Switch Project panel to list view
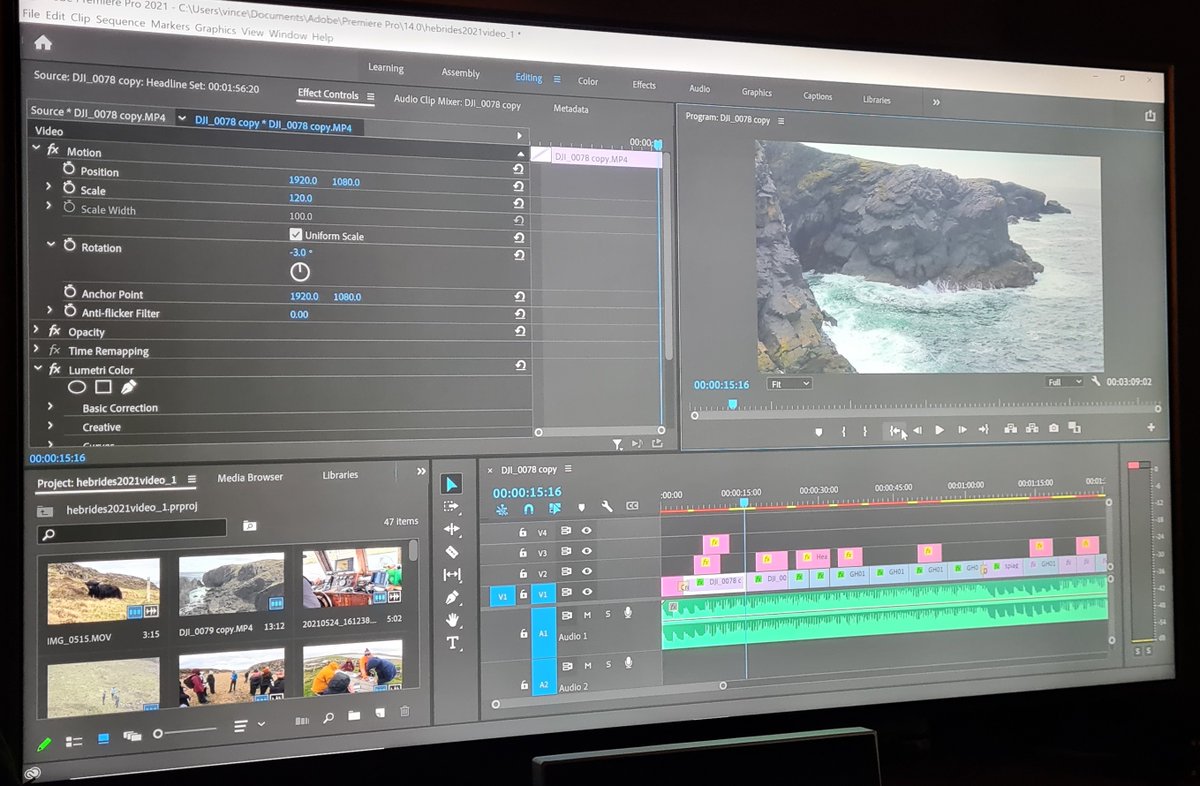1200x786 pixels. click(x=74, y=741)
